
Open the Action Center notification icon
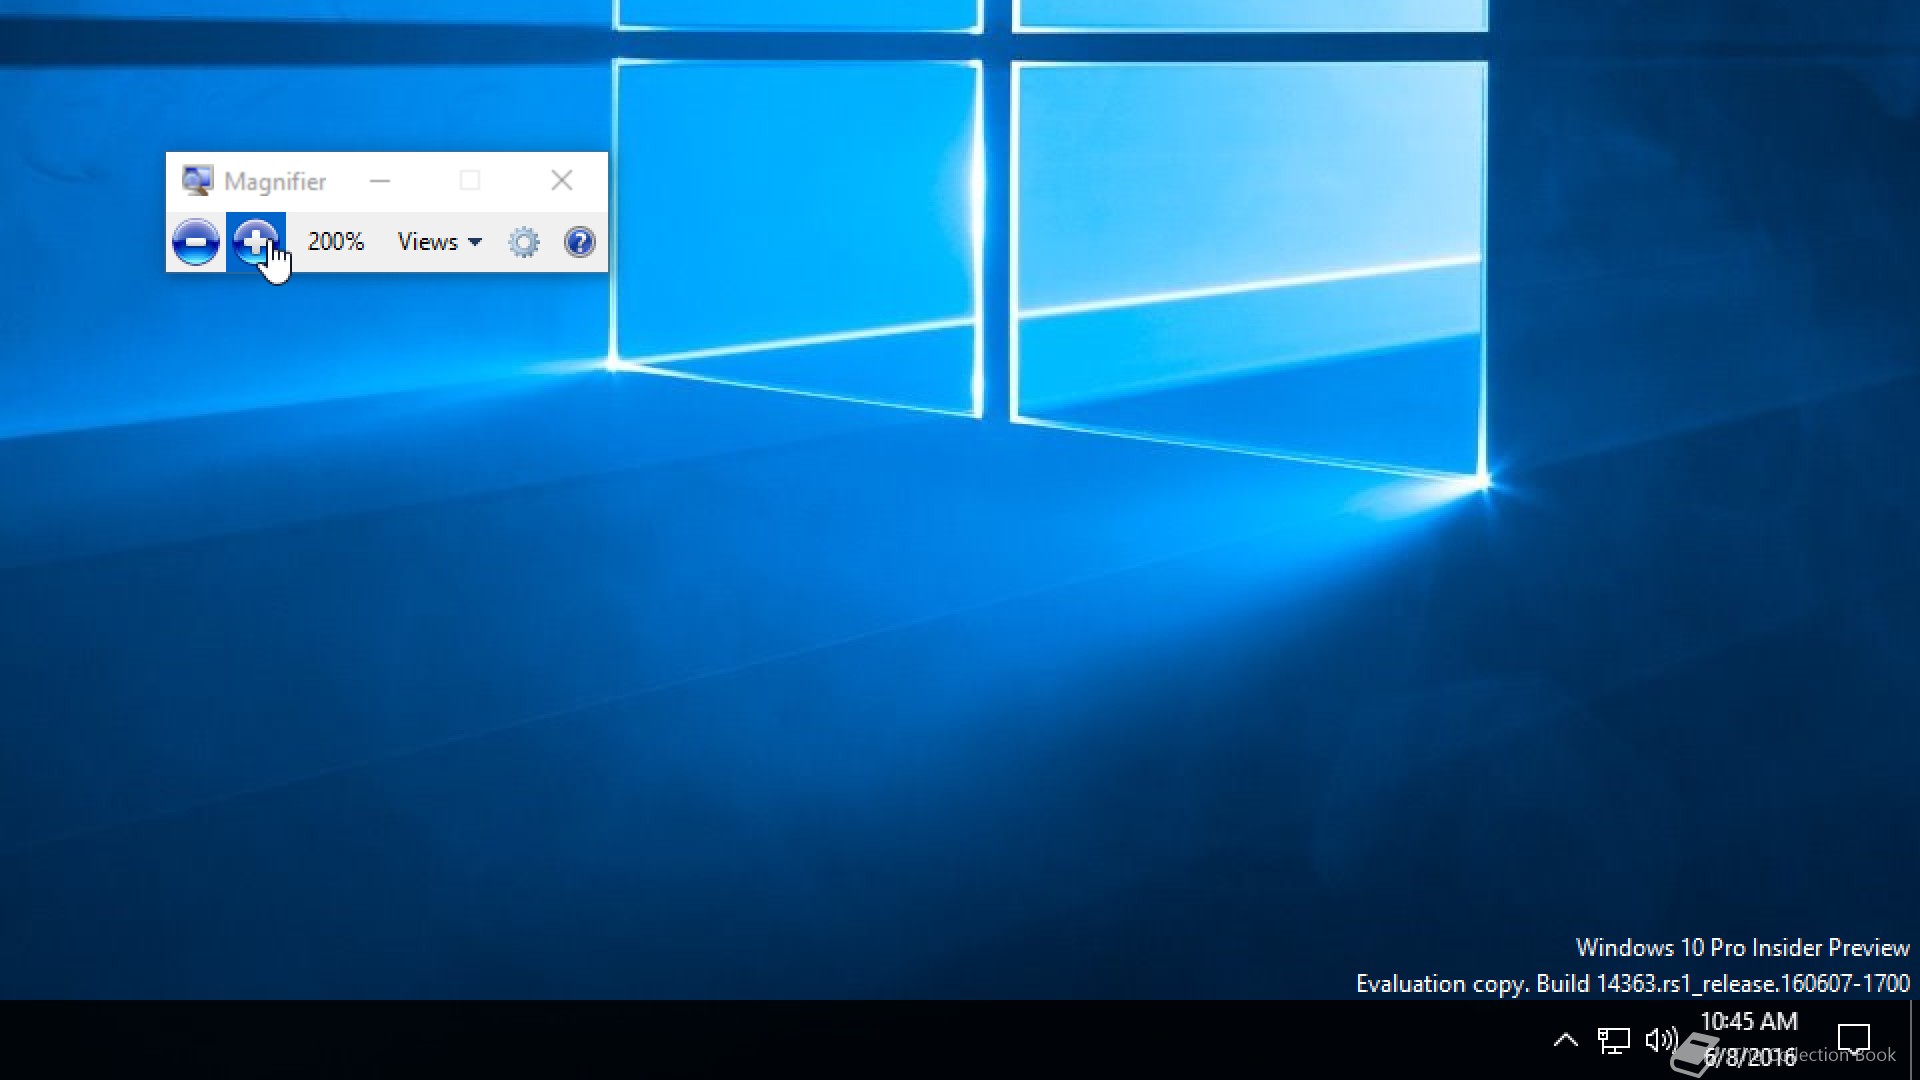coord(1854,1040)
